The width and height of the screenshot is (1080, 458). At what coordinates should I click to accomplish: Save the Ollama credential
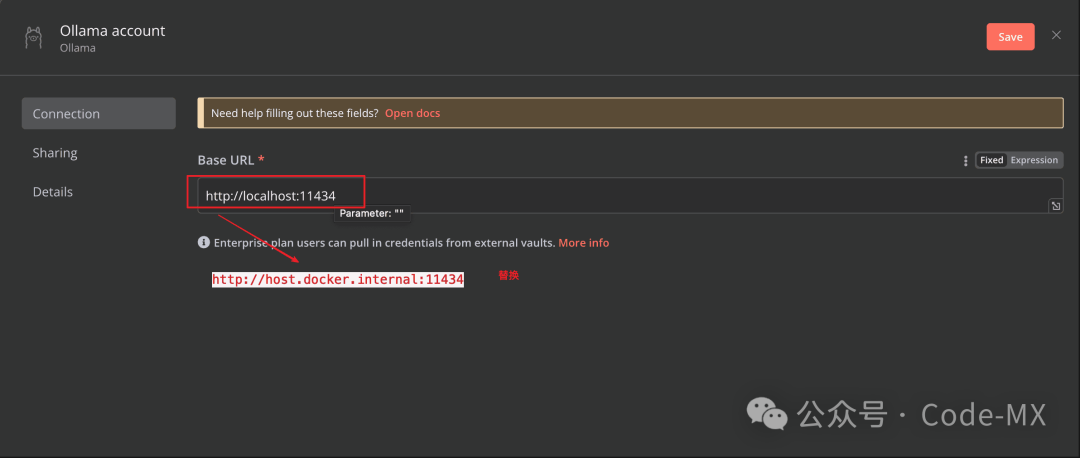[x=1010, y=37]
